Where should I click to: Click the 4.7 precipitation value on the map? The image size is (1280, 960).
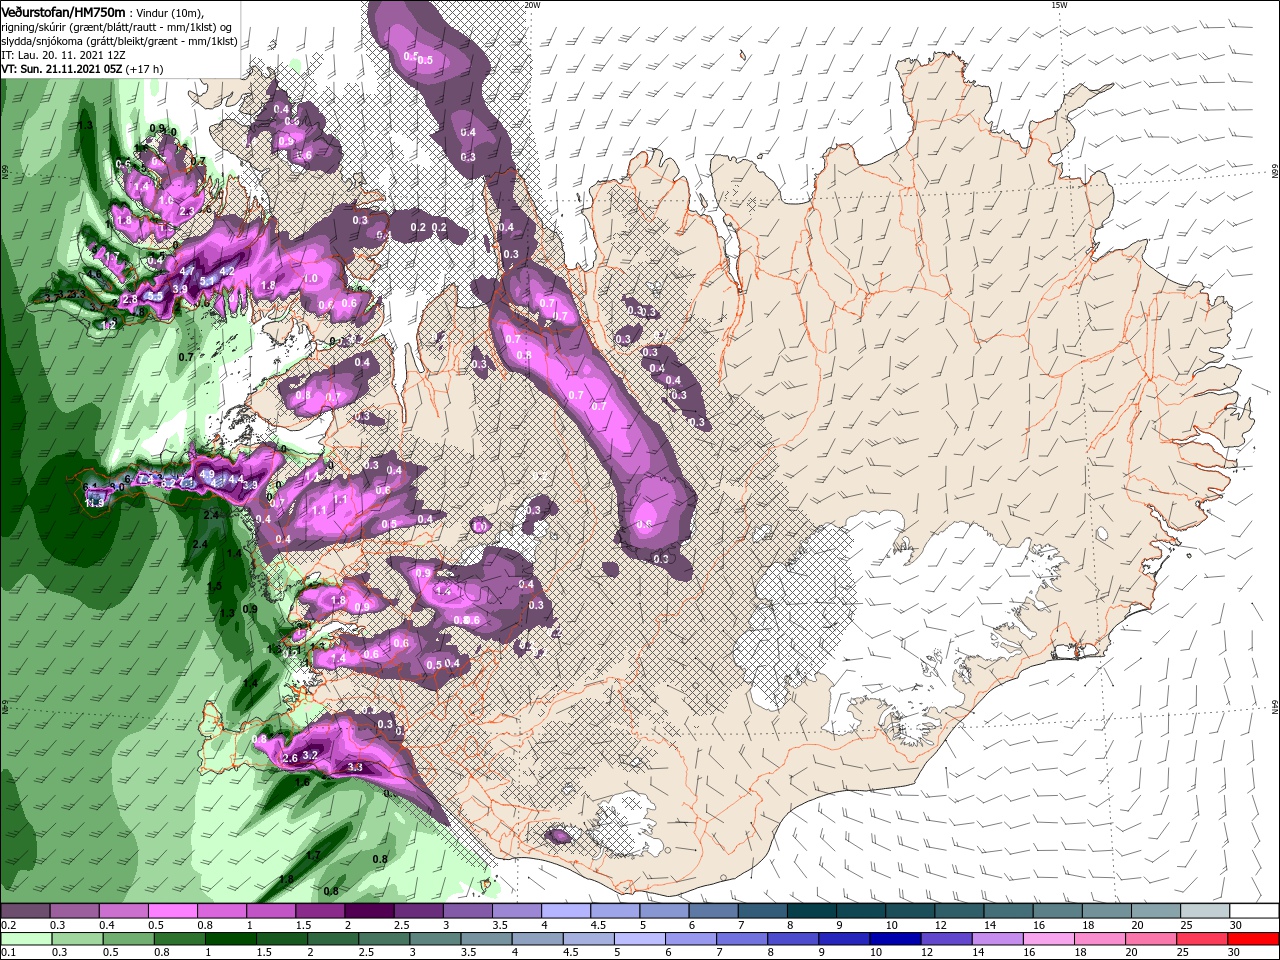[186, 271]
